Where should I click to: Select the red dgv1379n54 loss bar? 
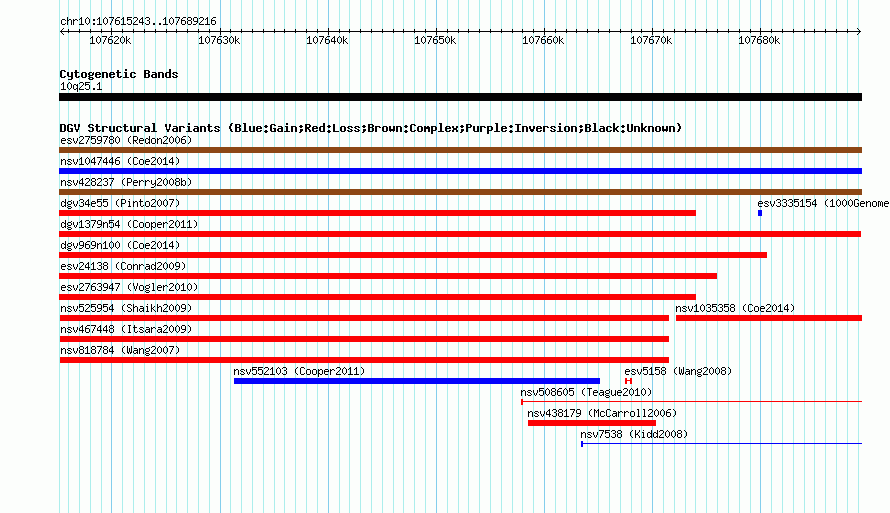[x=460, y=234]
